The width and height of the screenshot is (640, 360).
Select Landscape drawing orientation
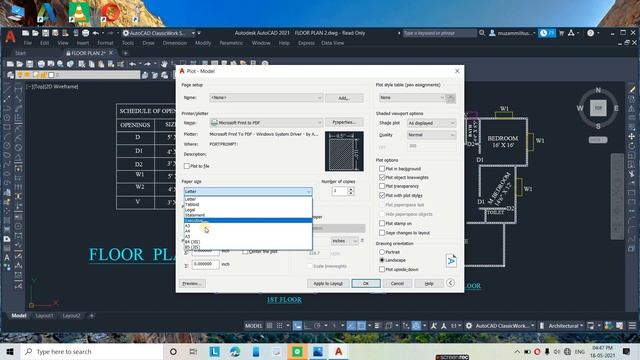point(382,260)
